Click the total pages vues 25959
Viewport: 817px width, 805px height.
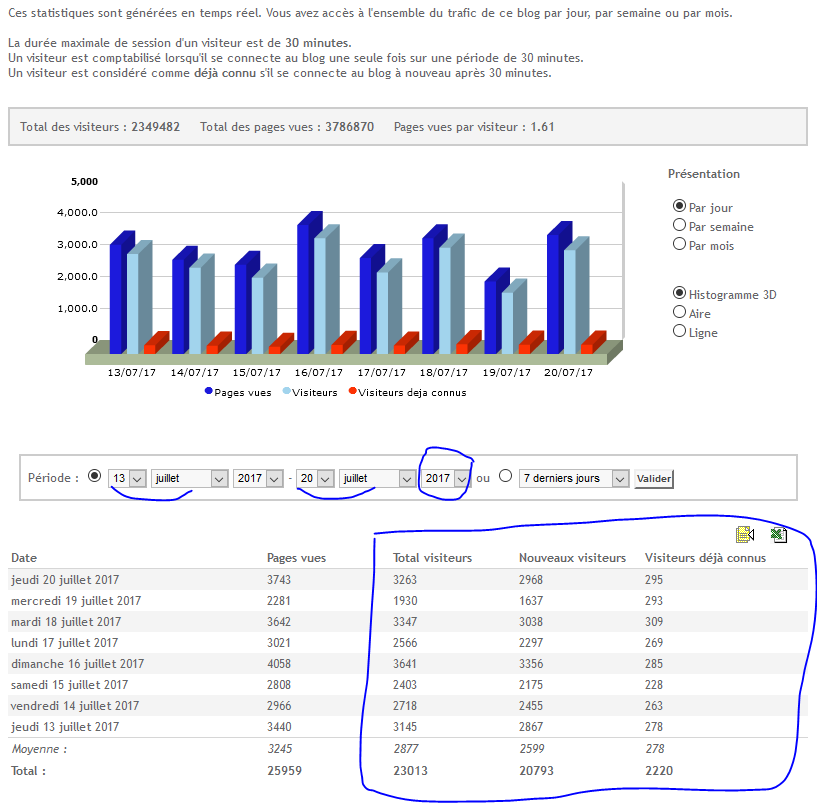[x=284, y=771]
